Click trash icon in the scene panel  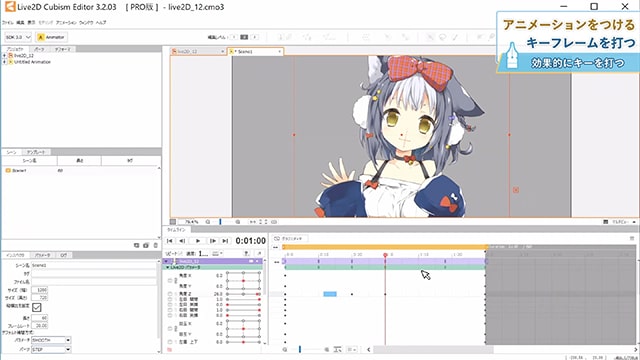tap(156, 245)
